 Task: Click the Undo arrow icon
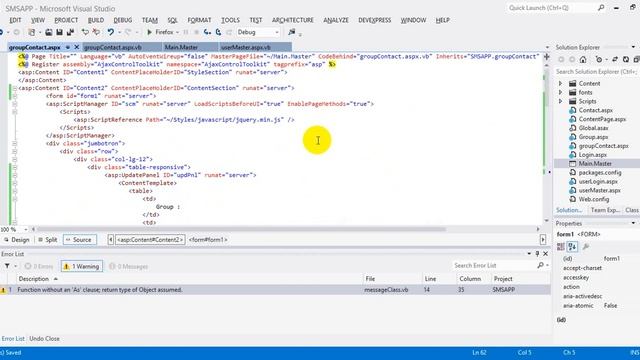(x=111, y=32)
